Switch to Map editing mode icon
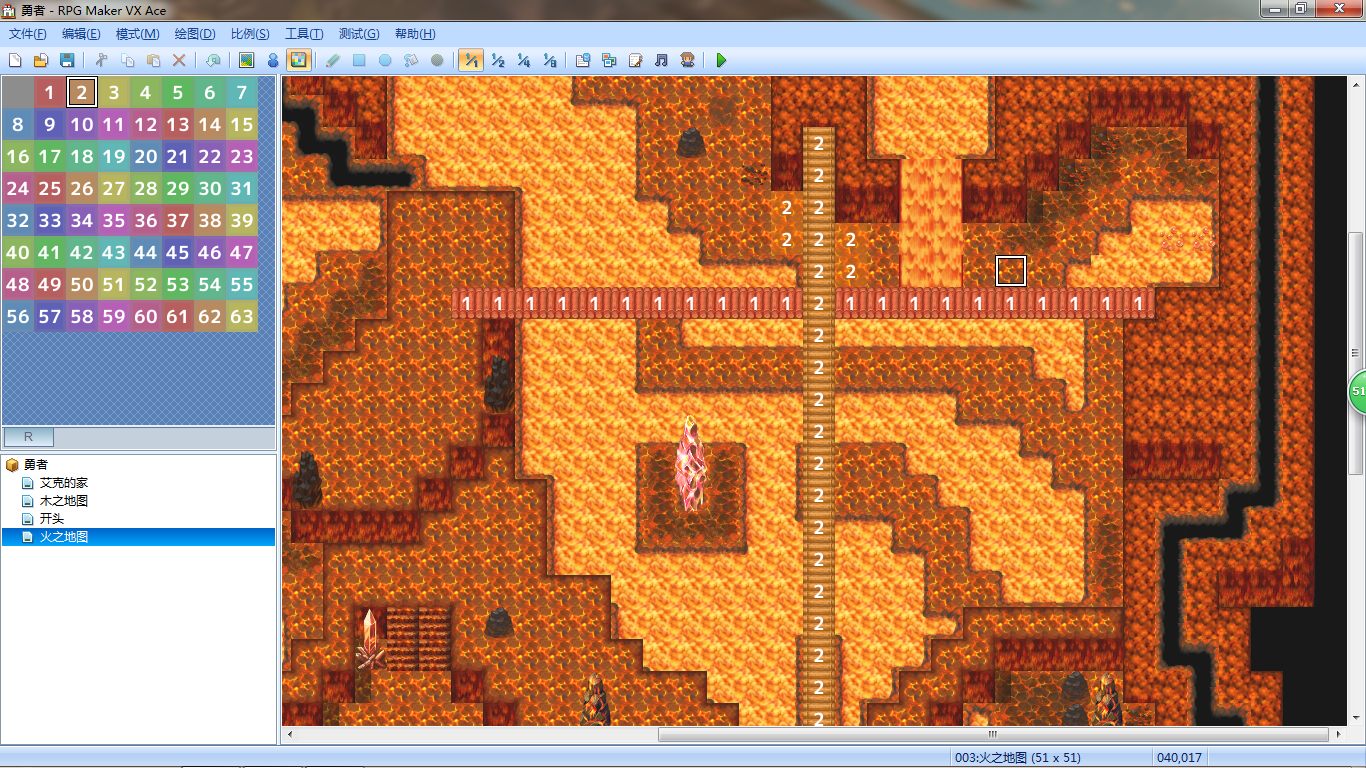This screenshot has width=1366, height=768. tap(246, 60)
